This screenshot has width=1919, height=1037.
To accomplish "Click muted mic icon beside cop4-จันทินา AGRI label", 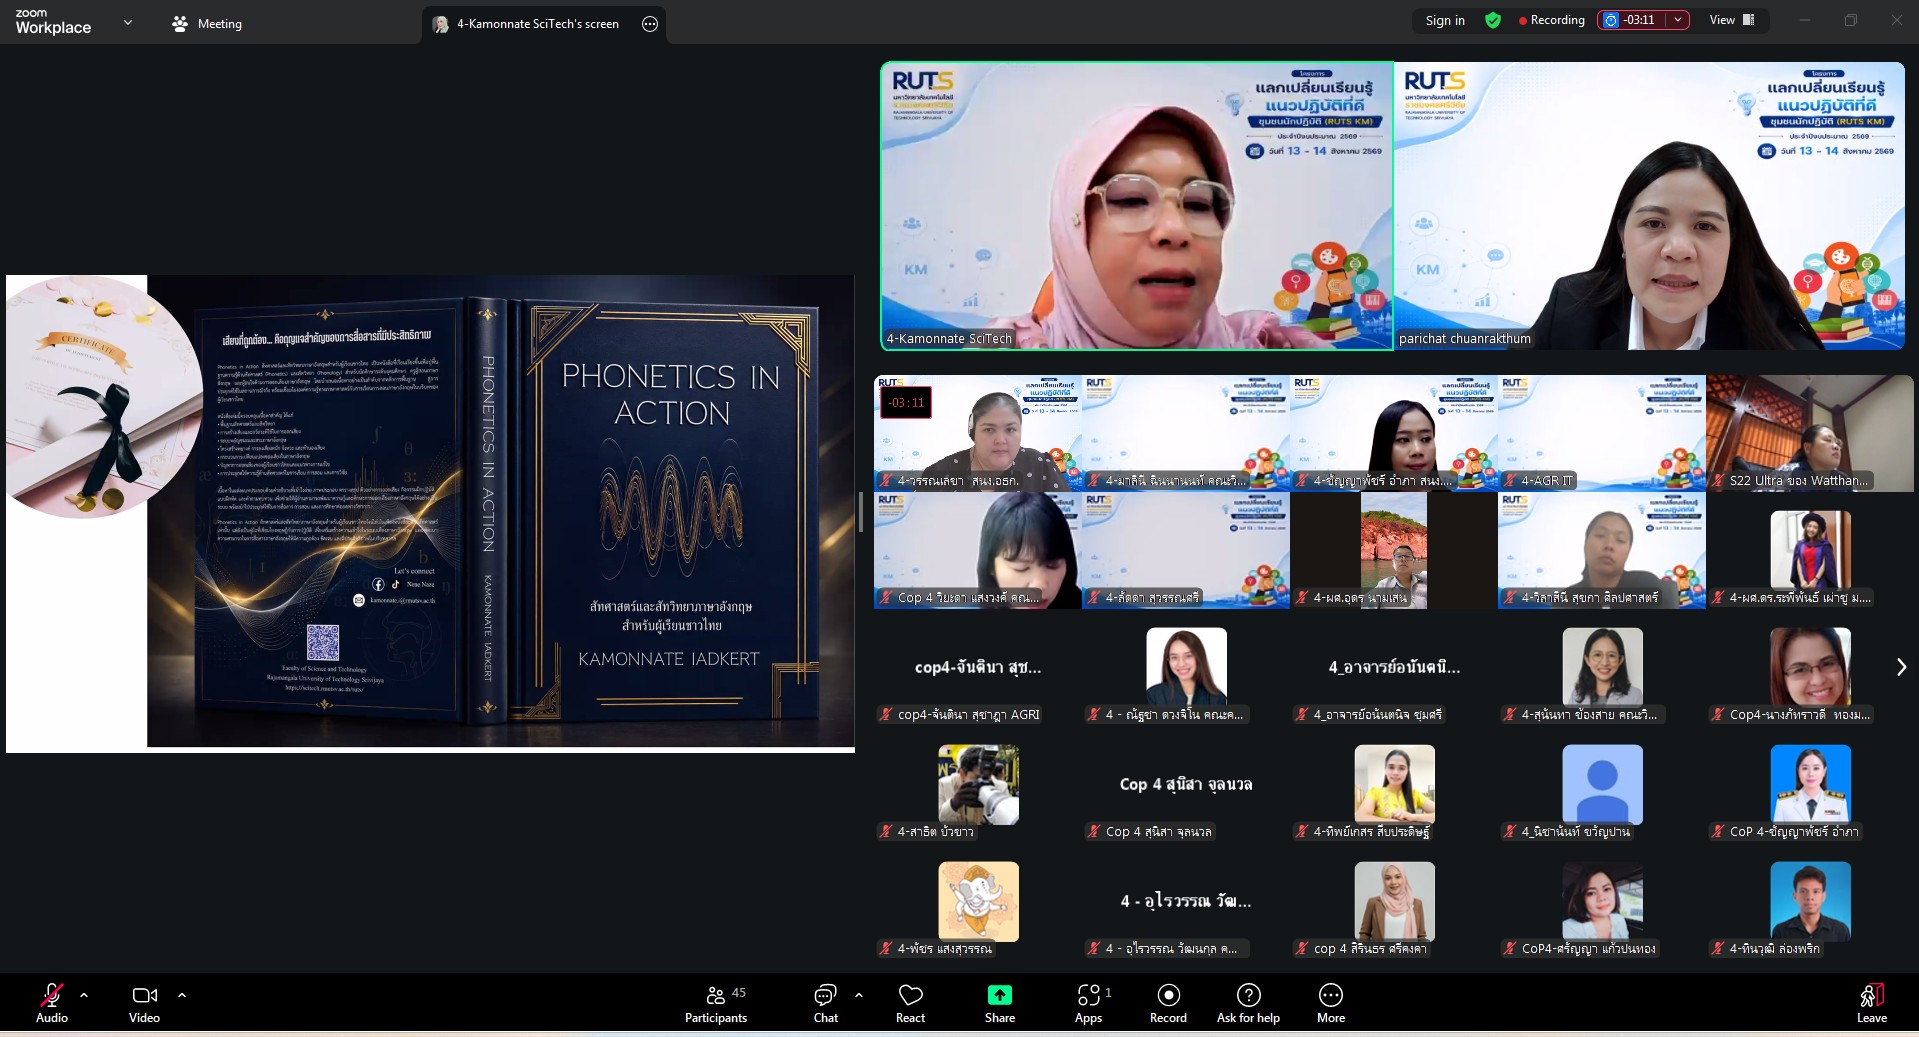I will tap(886, 715).
